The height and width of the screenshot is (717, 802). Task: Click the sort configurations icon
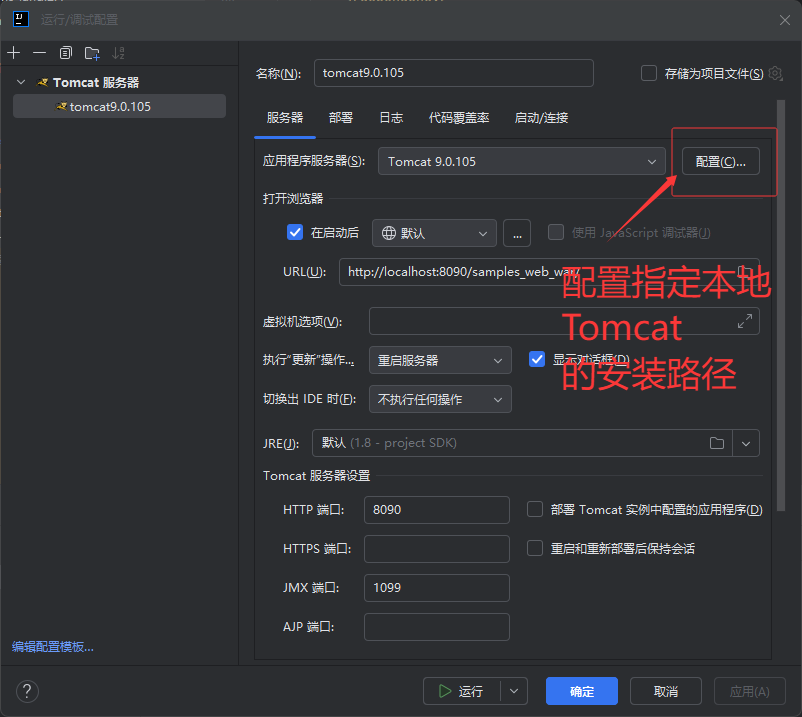pyautogui.click(x=119, y=53)
